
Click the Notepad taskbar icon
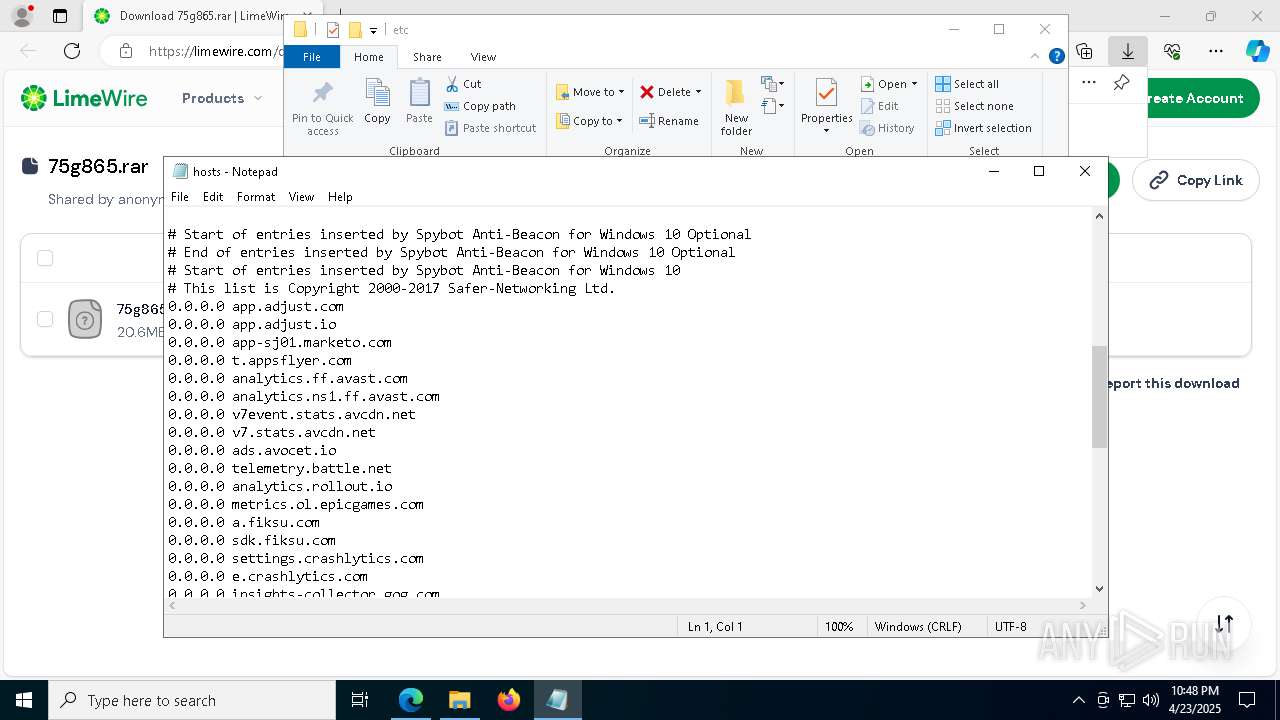coord(557,700)
